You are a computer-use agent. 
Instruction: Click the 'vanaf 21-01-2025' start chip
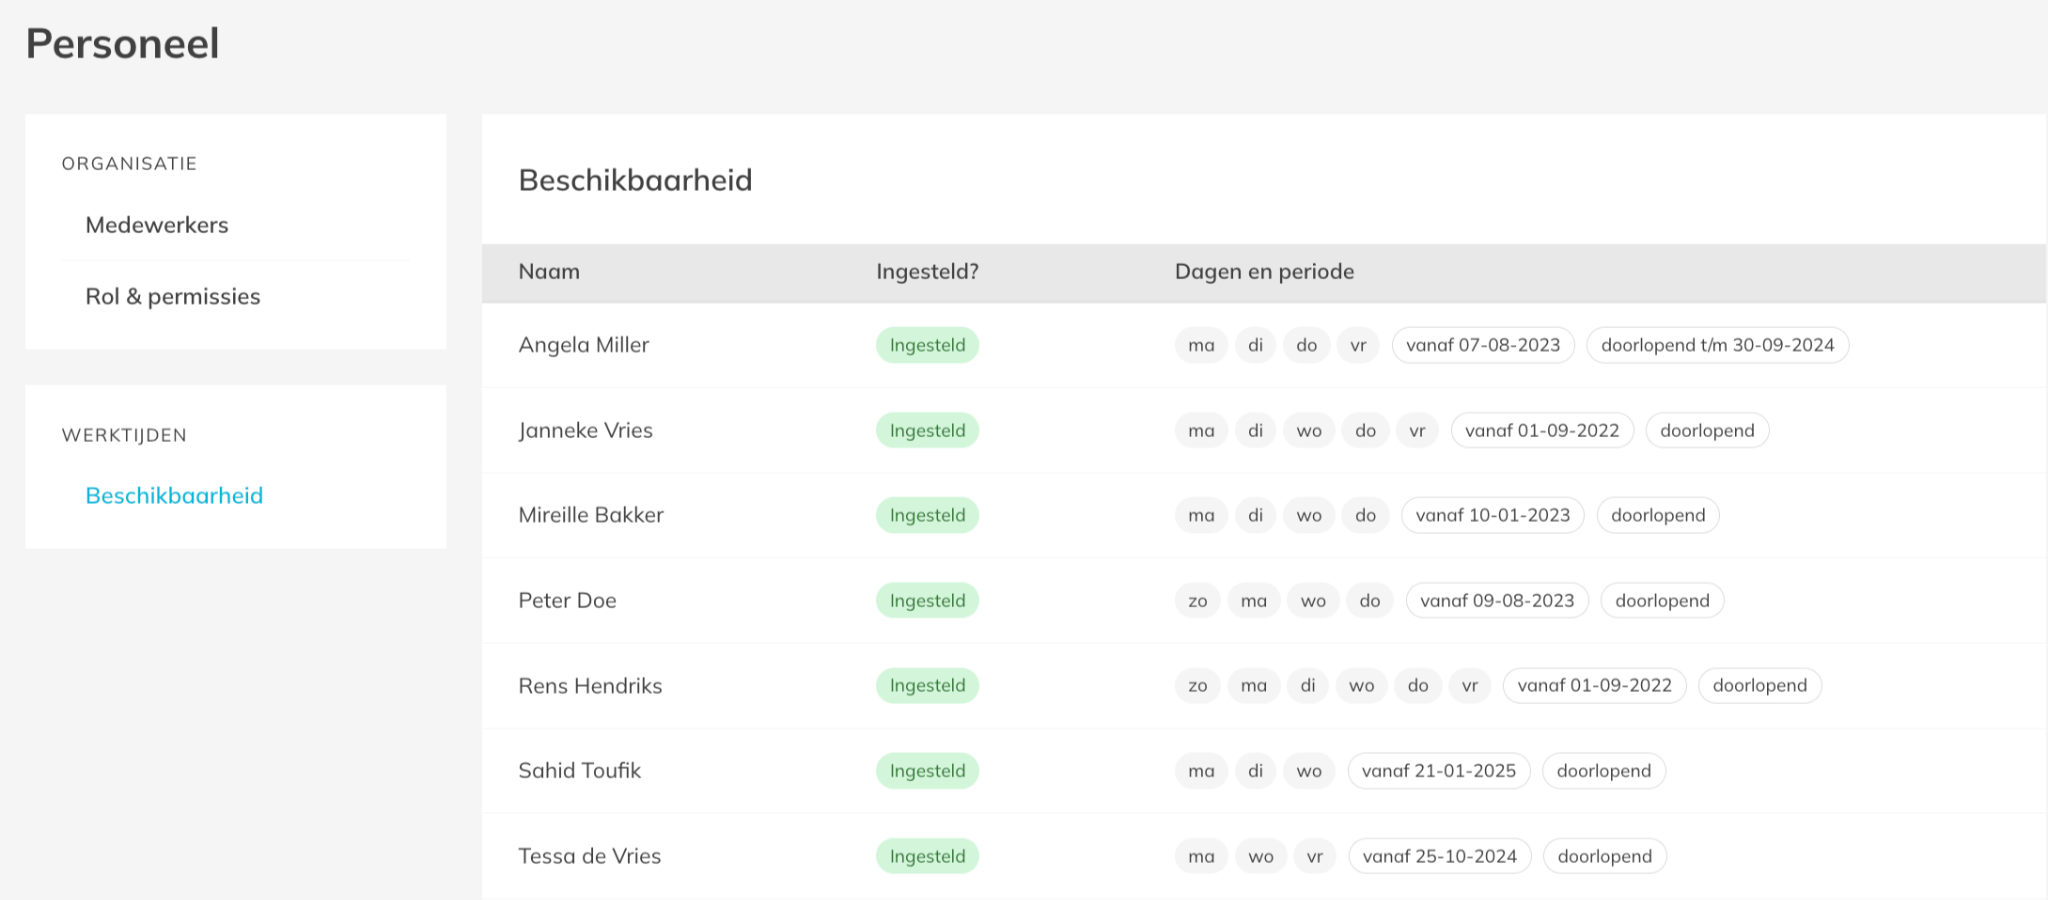coord(1438,771)
